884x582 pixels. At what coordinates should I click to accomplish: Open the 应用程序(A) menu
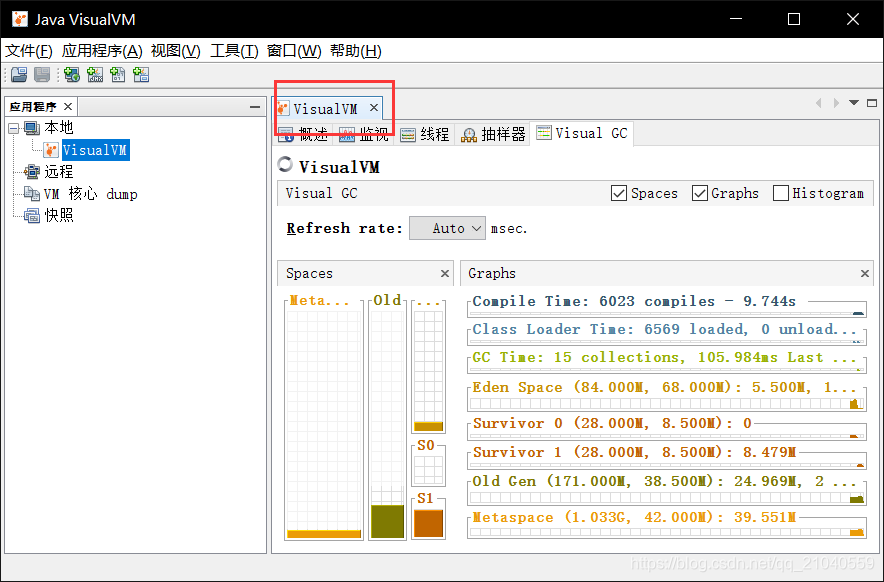[102, 51]
